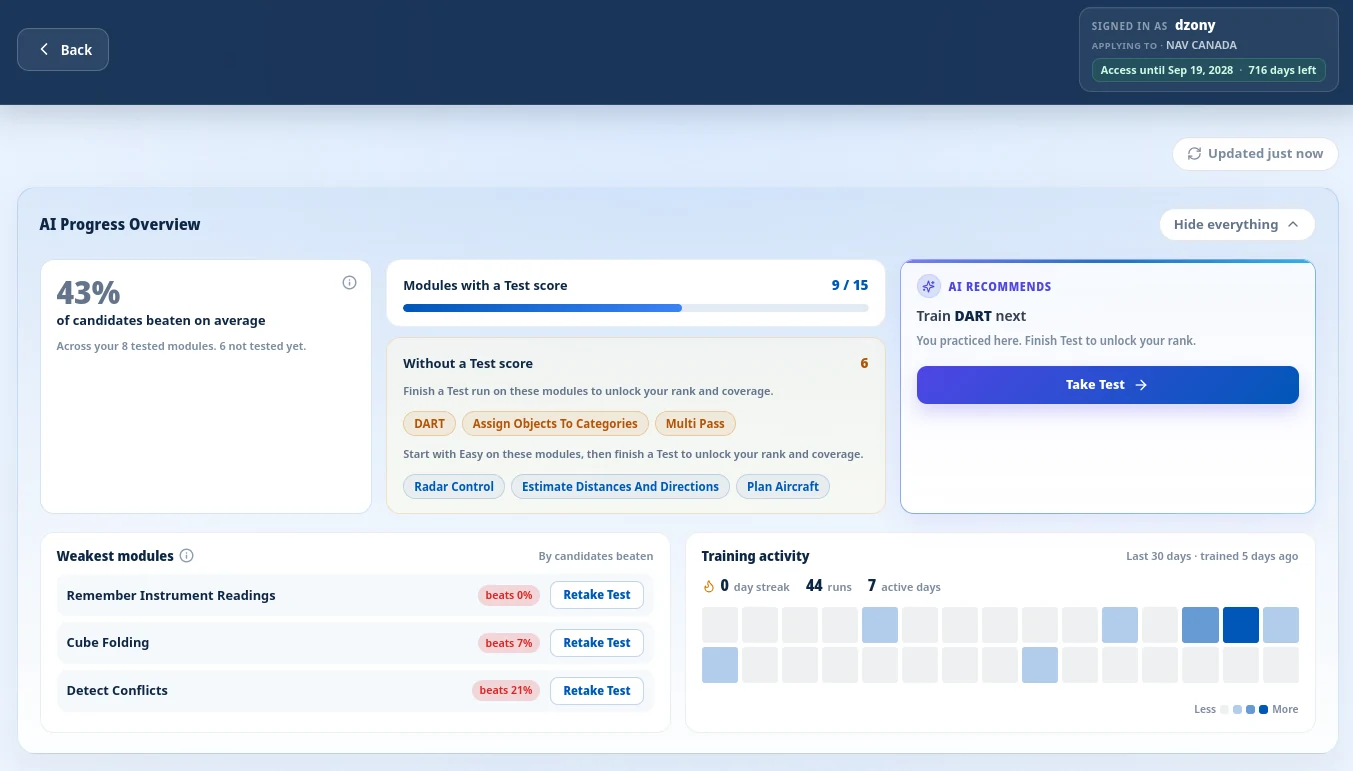The height and width of the screenshot is (771, 1353).
Task: Collapse overview with Hide everything
Action: [1237, 225]
